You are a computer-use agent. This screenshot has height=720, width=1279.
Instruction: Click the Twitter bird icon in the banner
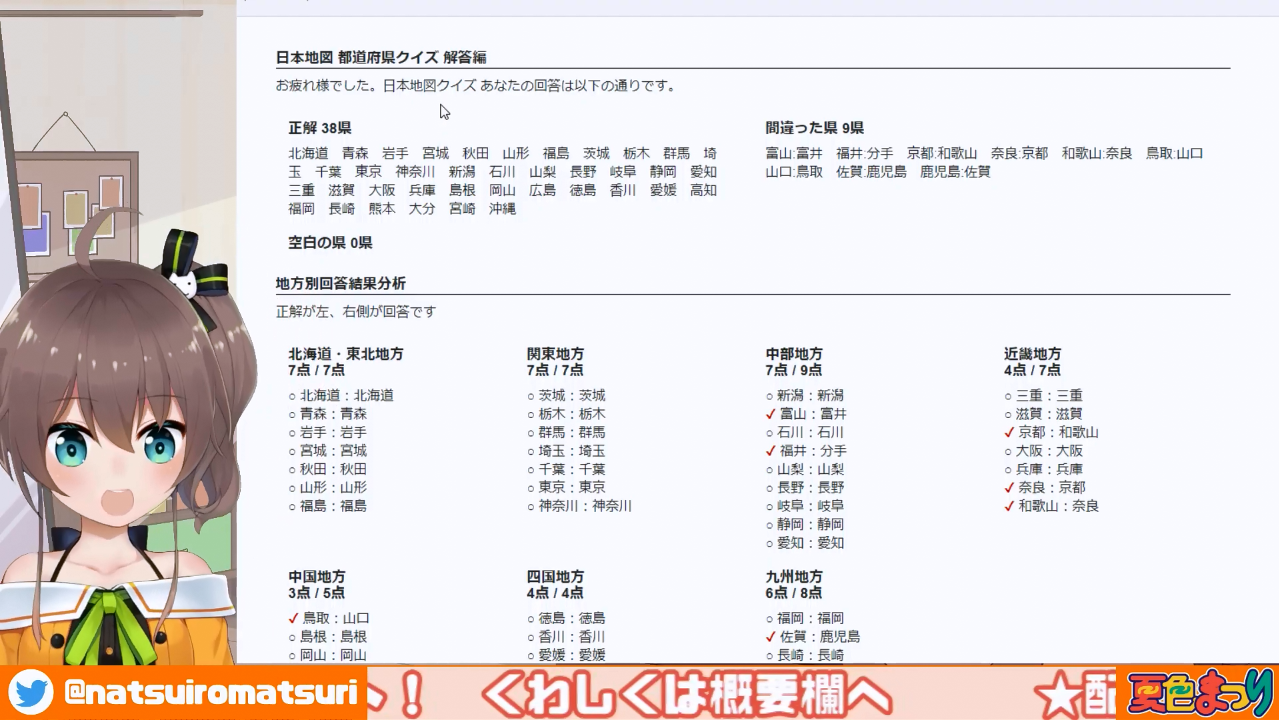[x=30, y=692]
